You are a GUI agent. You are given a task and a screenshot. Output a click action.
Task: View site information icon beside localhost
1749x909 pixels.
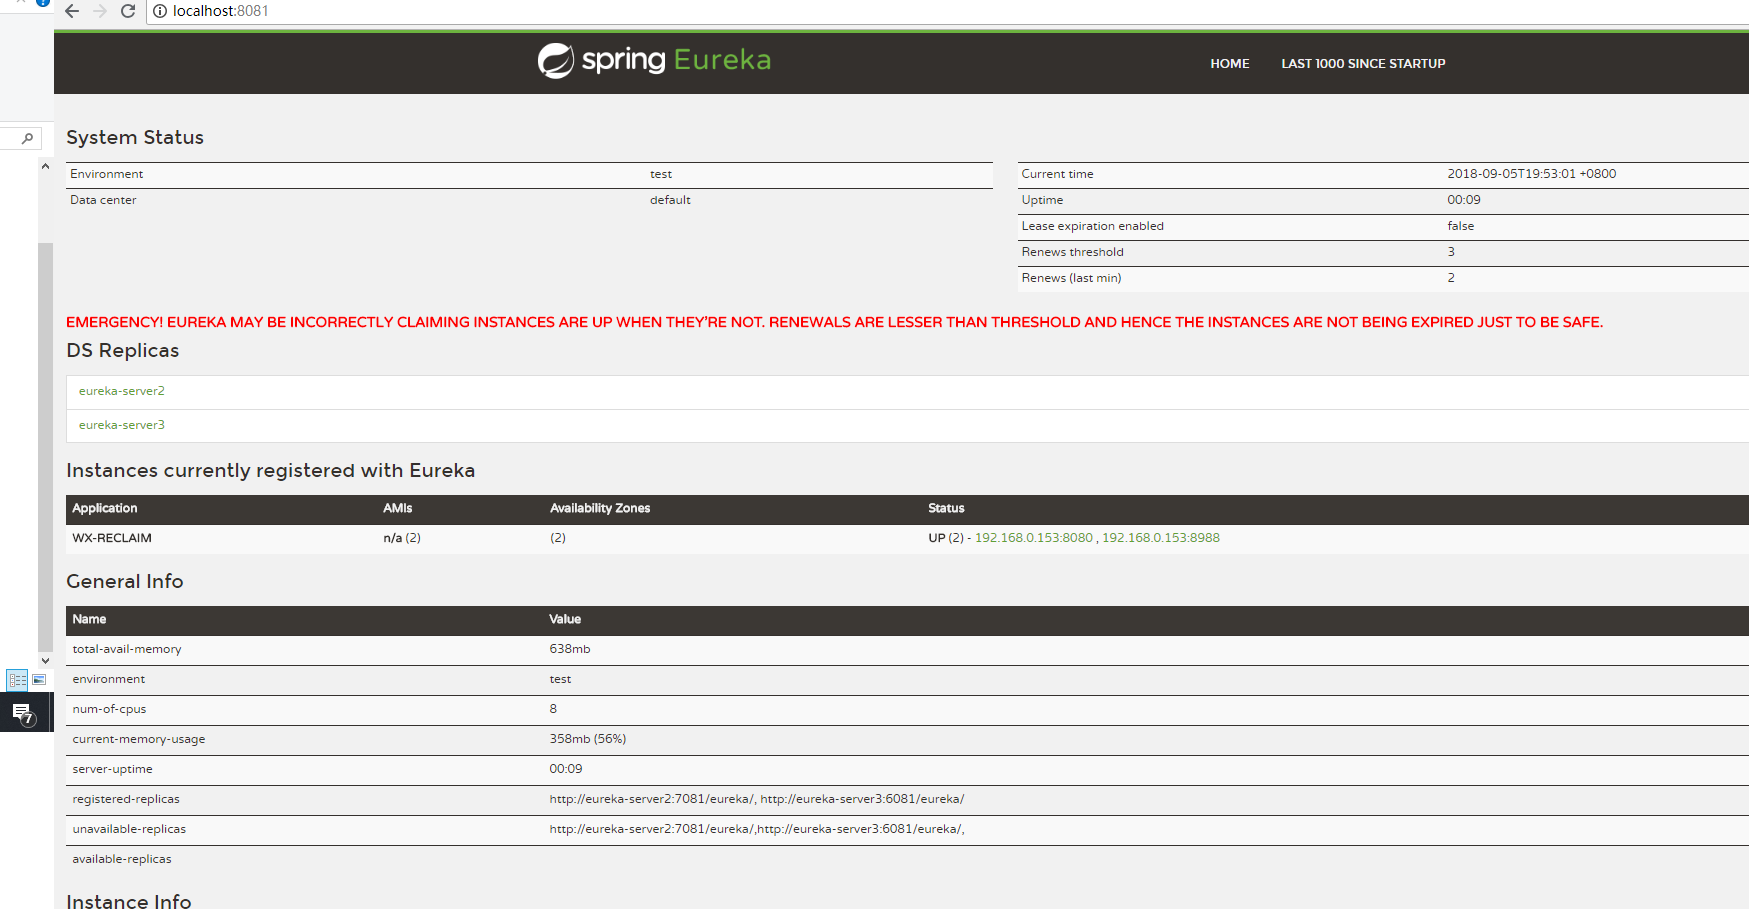point(160,11)
